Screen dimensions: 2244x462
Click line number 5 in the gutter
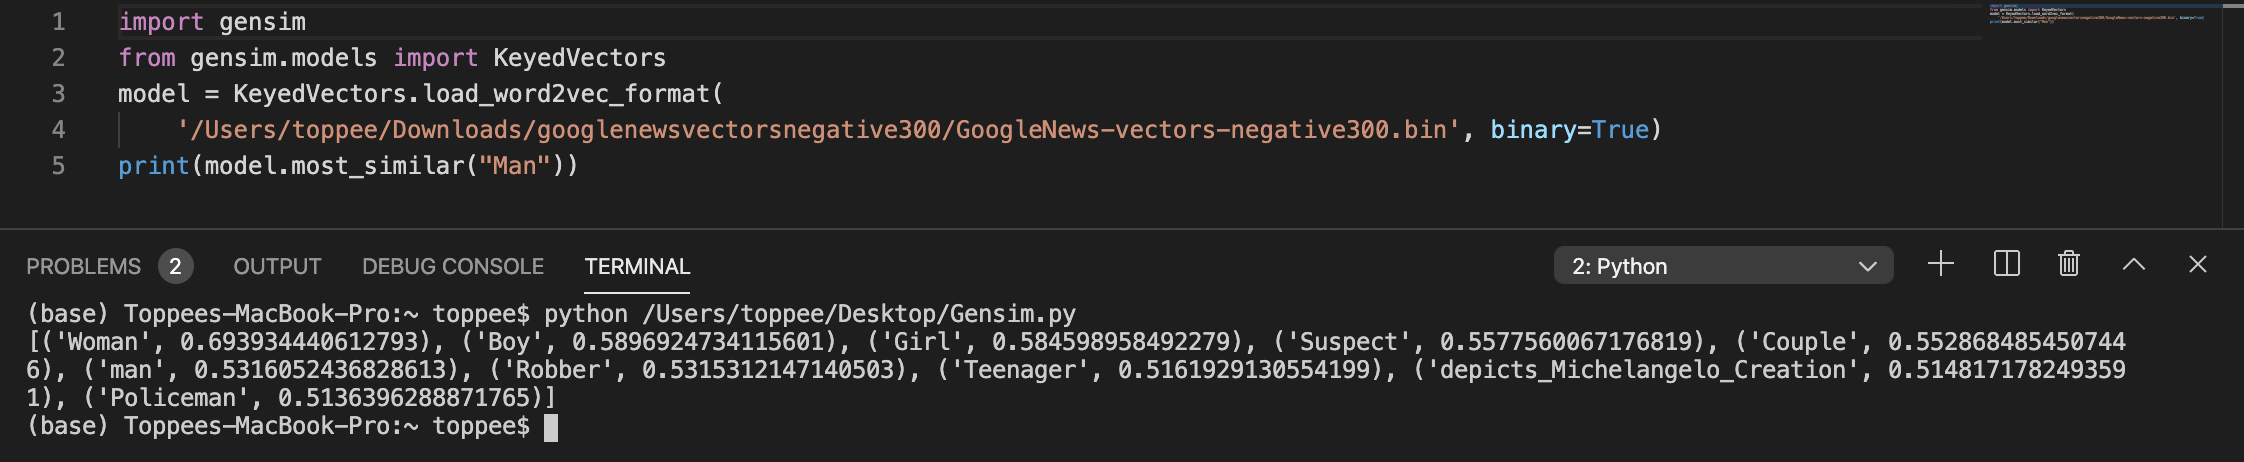point(58,166)
